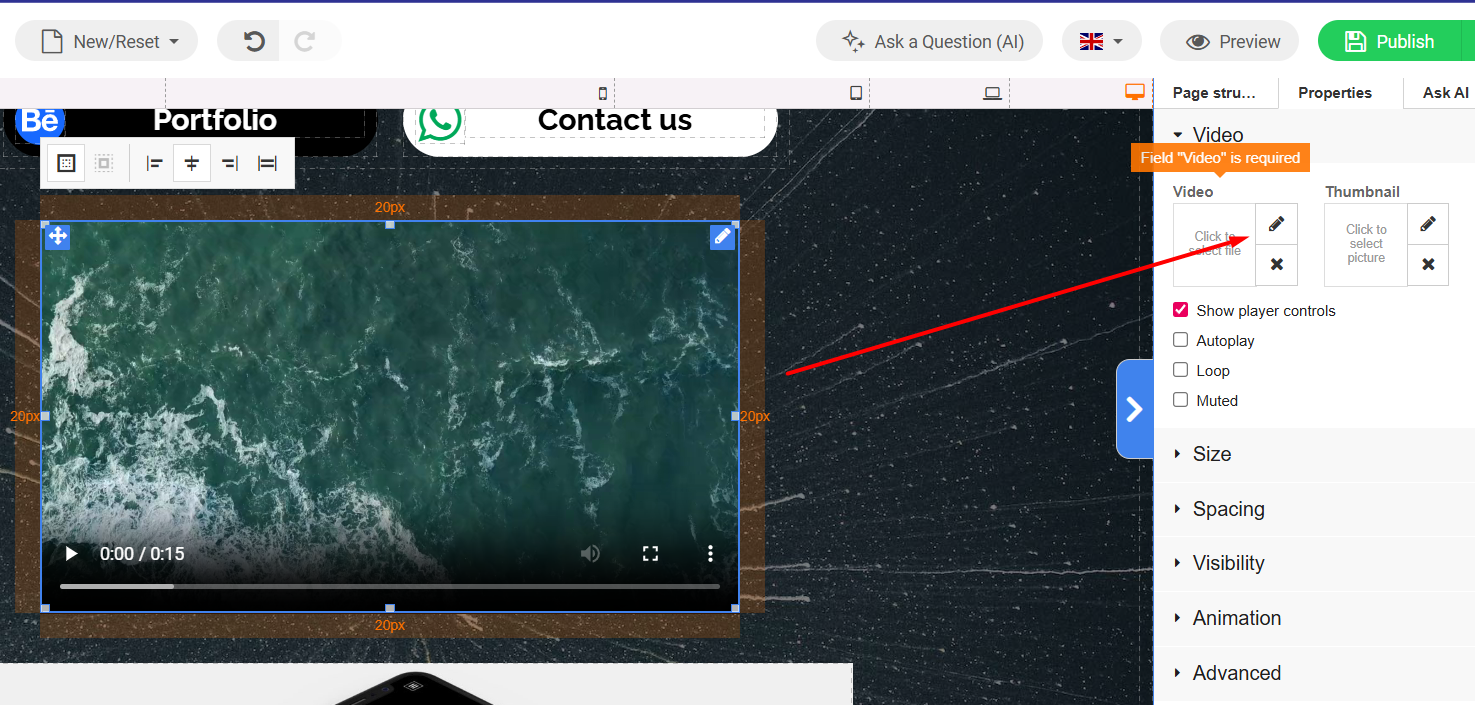Viewport: 1475px width, 705px height.
Task: Click the pencil icon next to Video field
Action: point(1276,224)
